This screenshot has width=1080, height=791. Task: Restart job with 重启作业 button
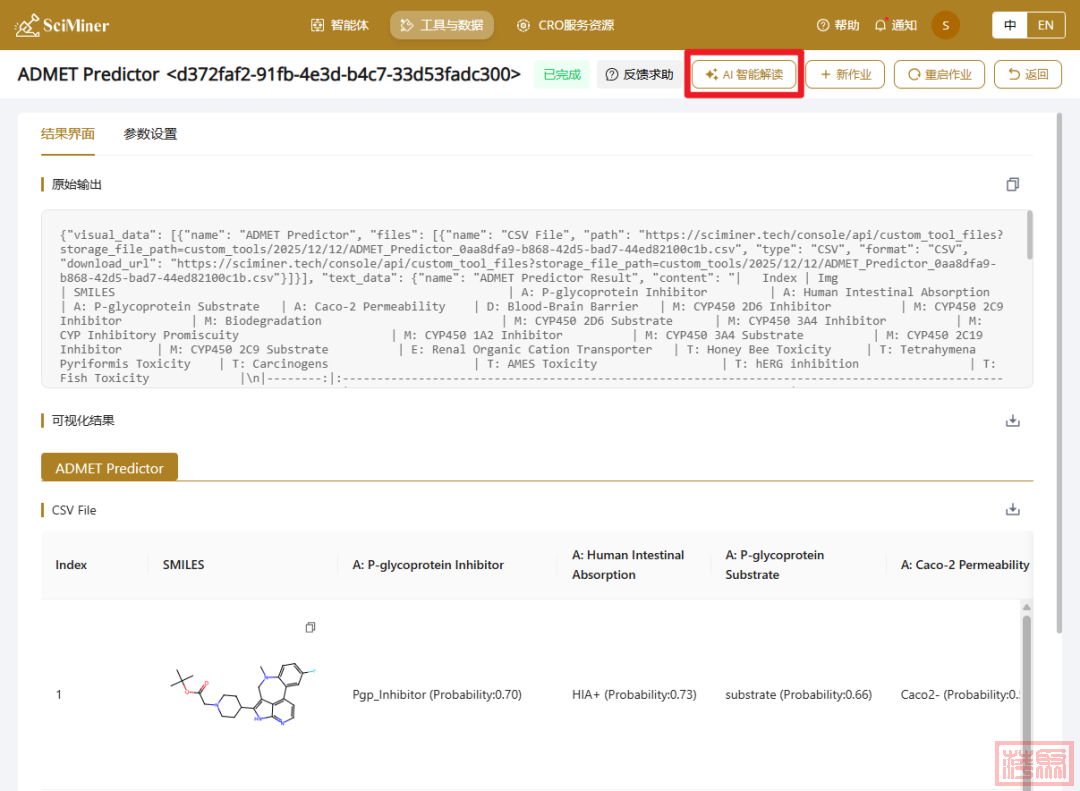[939, 75]
